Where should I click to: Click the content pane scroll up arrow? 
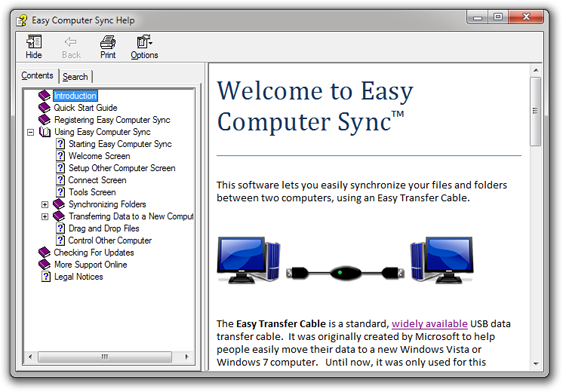[x=535, y=70]
